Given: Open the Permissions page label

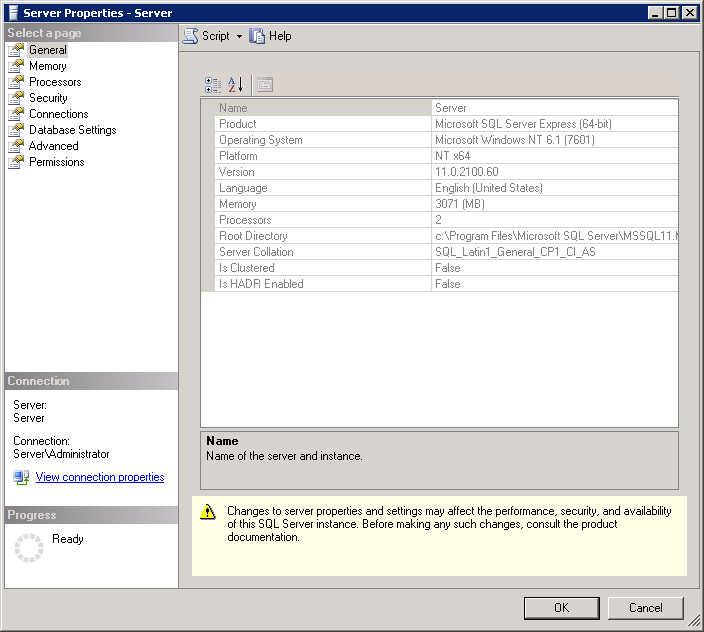Looking at the screenshot, I should (x=57, y=162).
